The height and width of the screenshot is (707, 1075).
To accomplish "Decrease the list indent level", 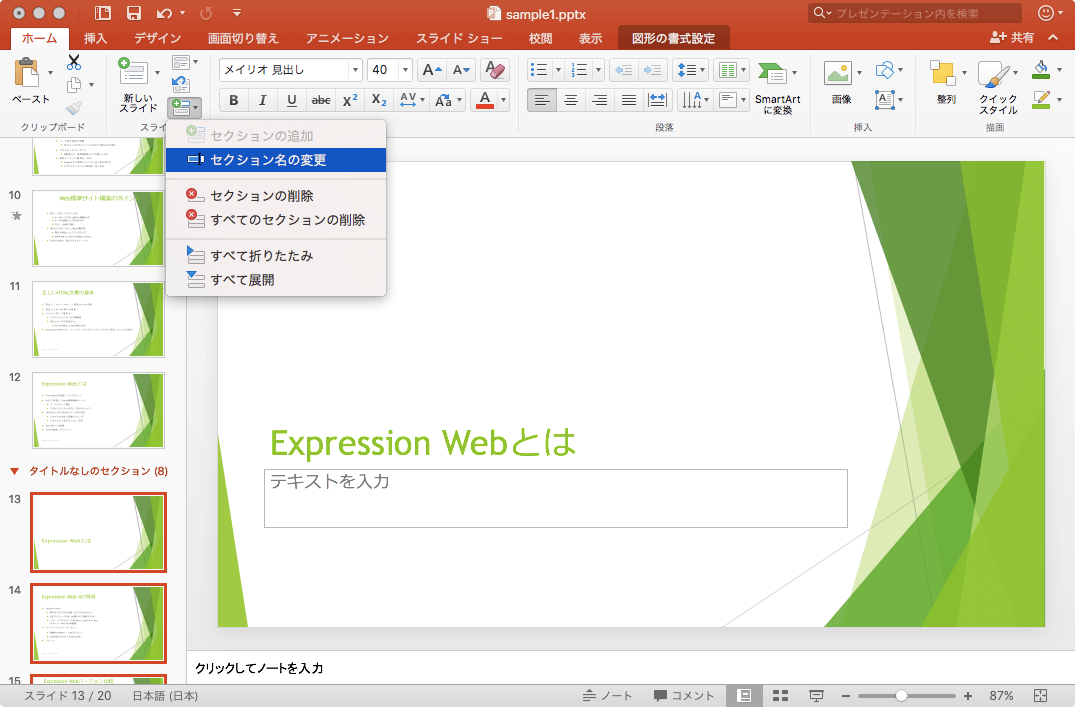I will 624,70.
